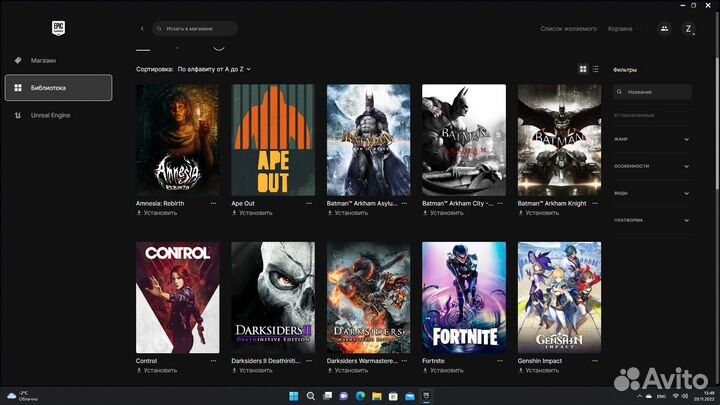Click the filter Название search field
This screenshot has width=720, height=405.
(652, 92)
